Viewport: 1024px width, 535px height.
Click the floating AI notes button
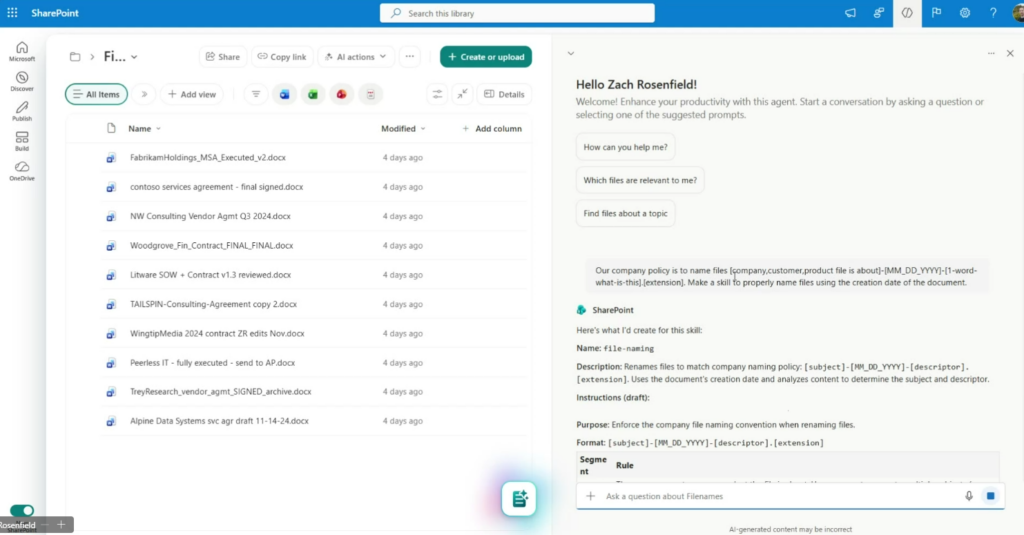(x=519, y=499)
